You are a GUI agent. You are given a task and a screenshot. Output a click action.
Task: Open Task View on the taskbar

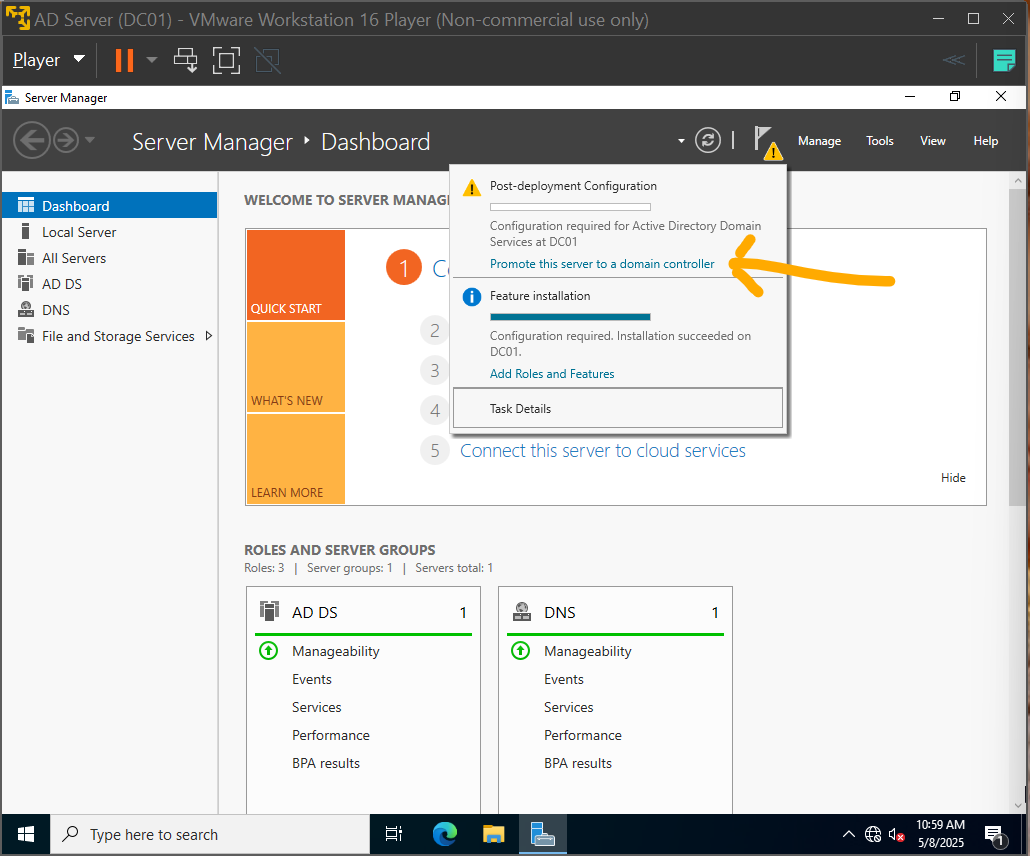[x=393, y=834]
